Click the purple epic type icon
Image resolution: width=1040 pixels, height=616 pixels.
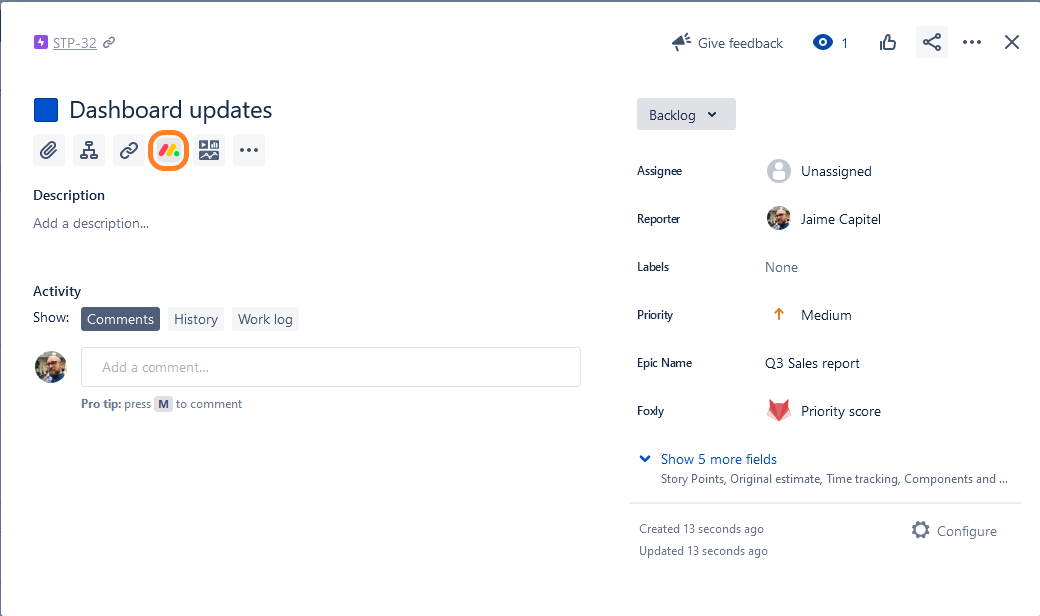click(x=40, y=42)
